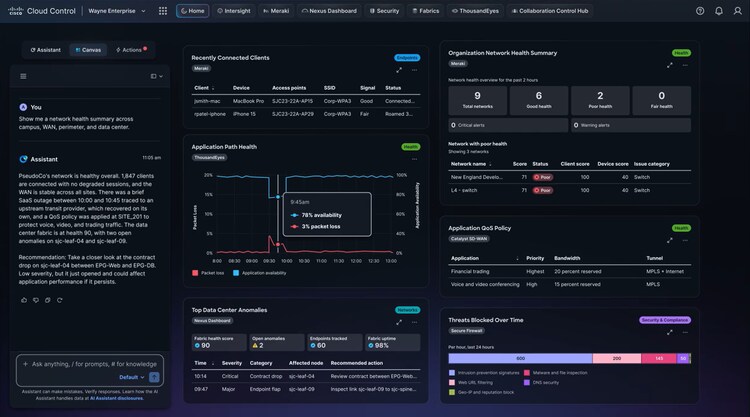Click the 200 web URL filtering segment
The height and width of the screenshot is (417, 750).
617,358
